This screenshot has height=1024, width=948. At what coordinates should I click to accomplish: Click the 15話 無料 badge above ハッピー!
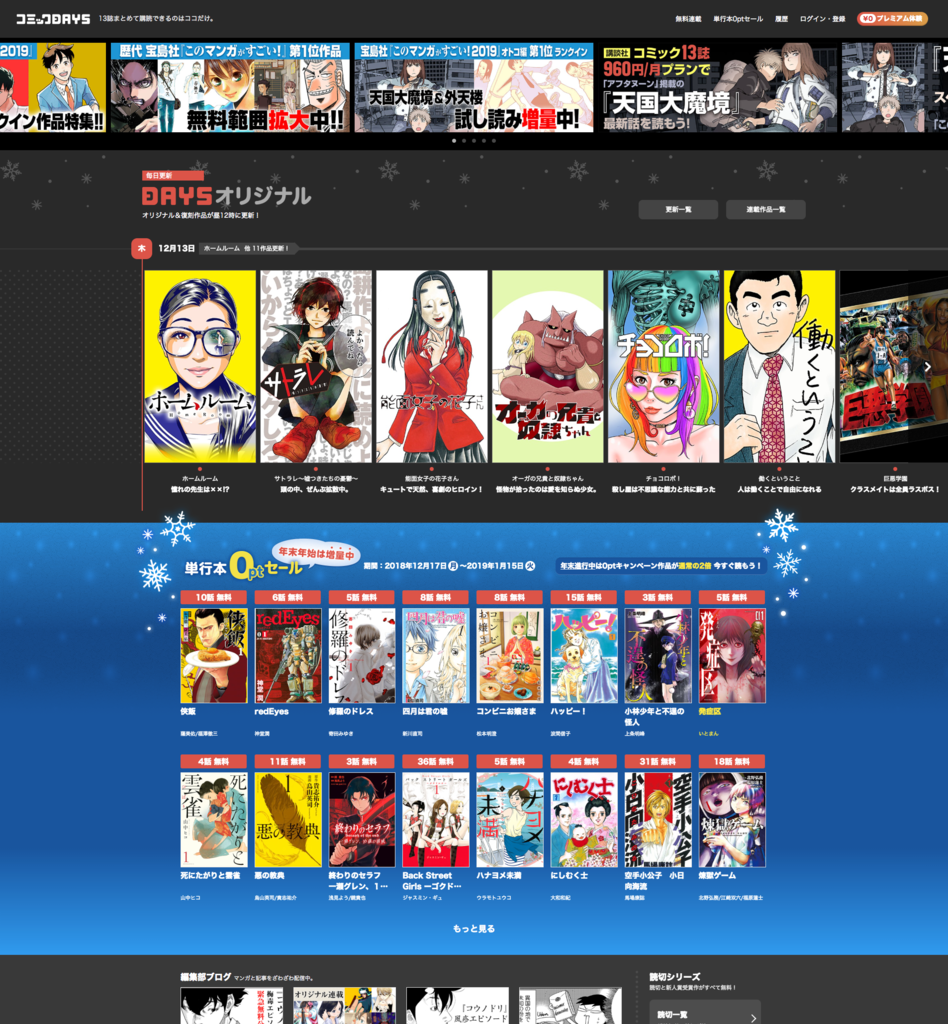584,597
